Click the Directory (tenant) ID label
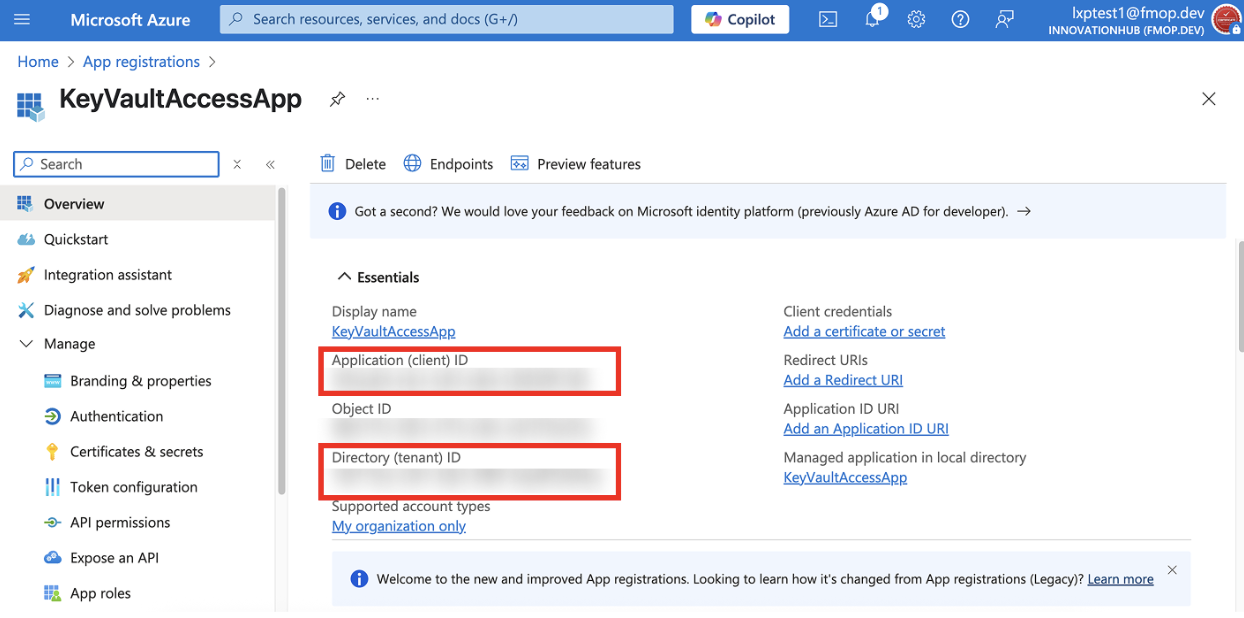 click(x=396, y=457)
